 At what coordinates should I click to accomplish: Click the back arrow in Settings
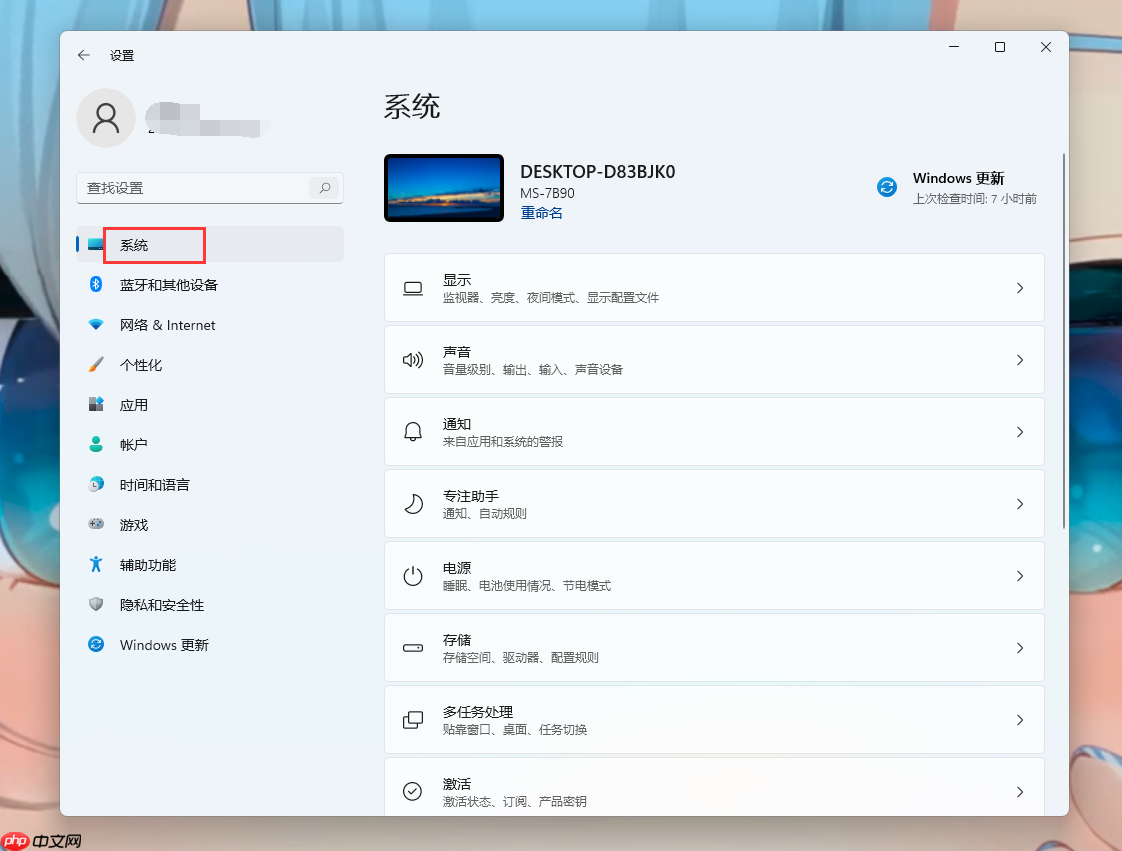(84, 55)
